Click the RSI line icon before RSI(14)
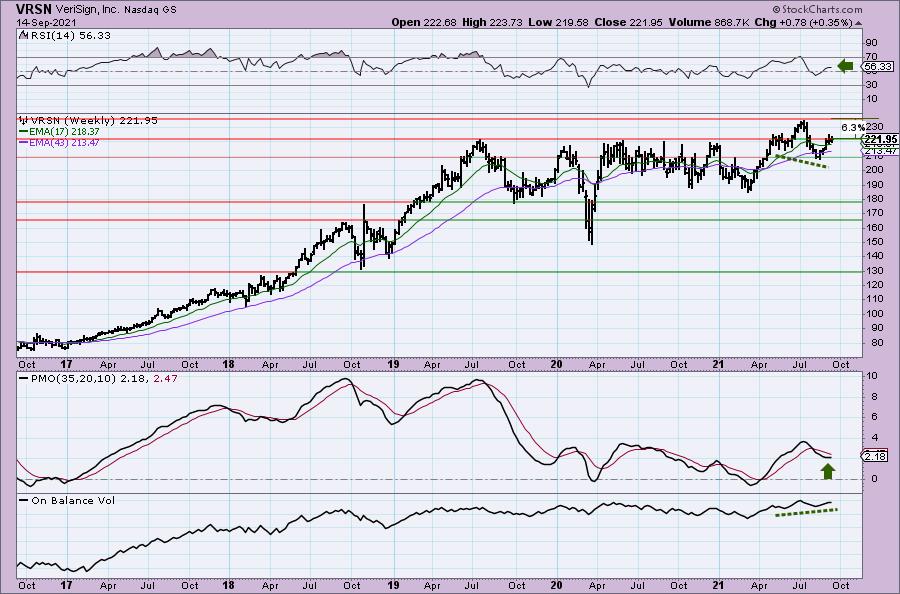The width and height of the screenshot is (900, 594). click(24, 35)
